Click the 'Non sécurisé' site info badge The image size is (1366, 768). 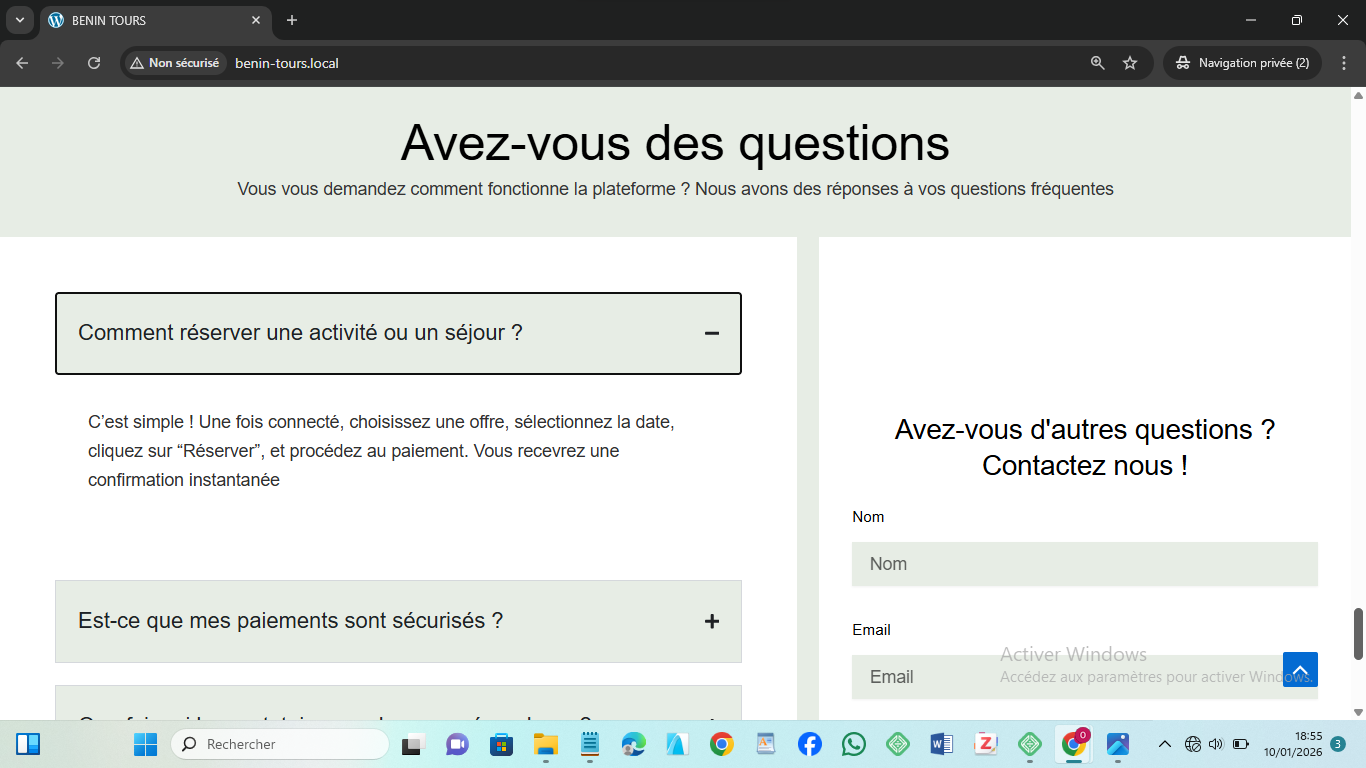pyautogui.click(x=174, y=63)
